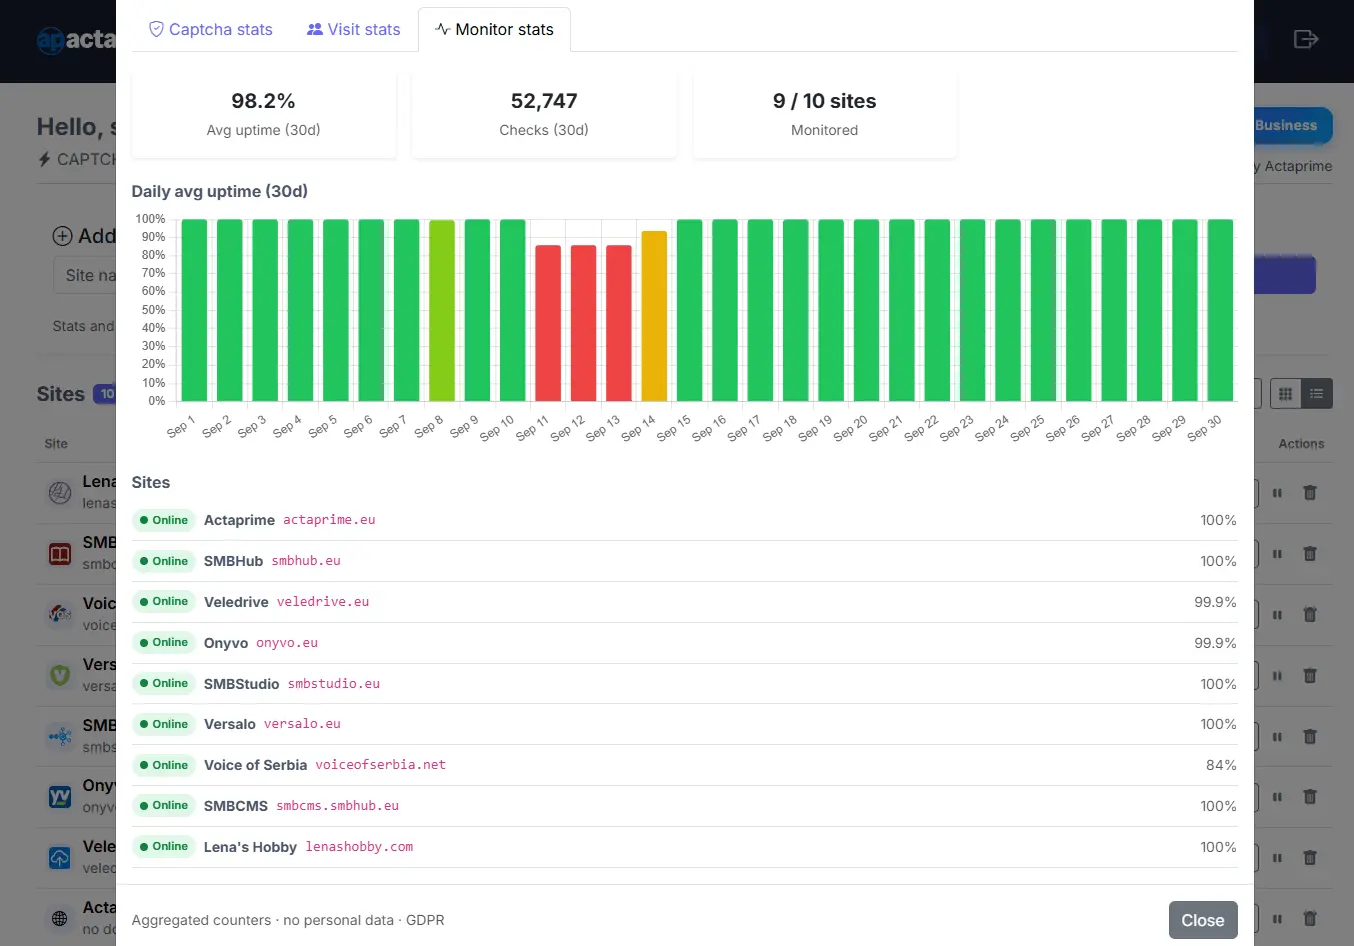Click the Checks 52,747 card
This screenshot has width=1354, height=946.
(544, 114)
